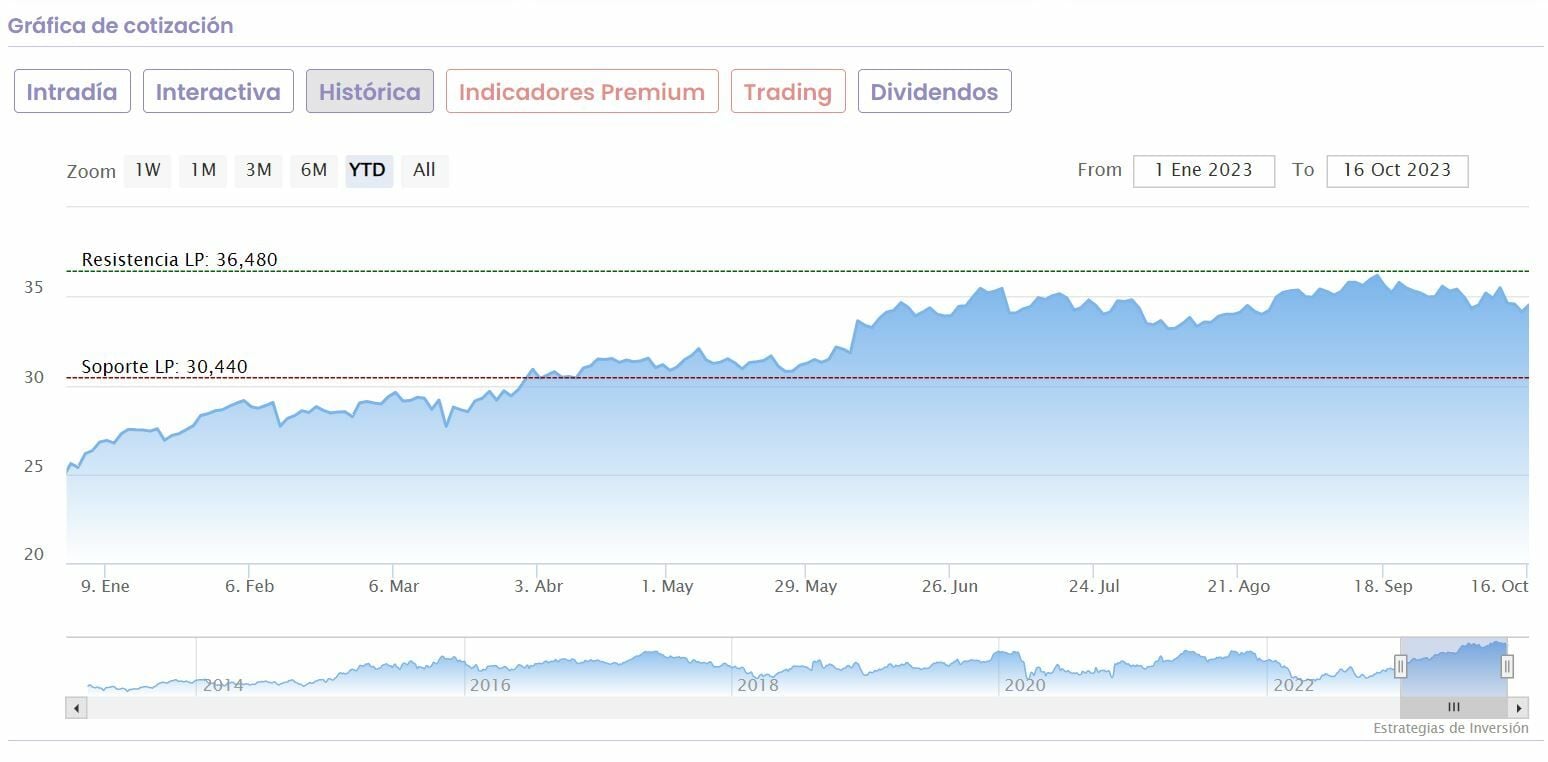The height and width of the screenshot is (762, 1548).
Task: Click the To date field
Action: 1396,170
